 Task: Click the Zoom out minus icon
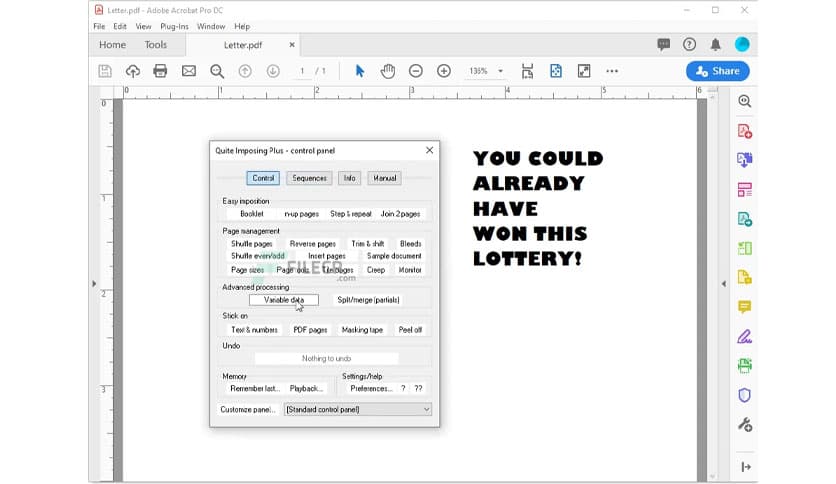416,71
